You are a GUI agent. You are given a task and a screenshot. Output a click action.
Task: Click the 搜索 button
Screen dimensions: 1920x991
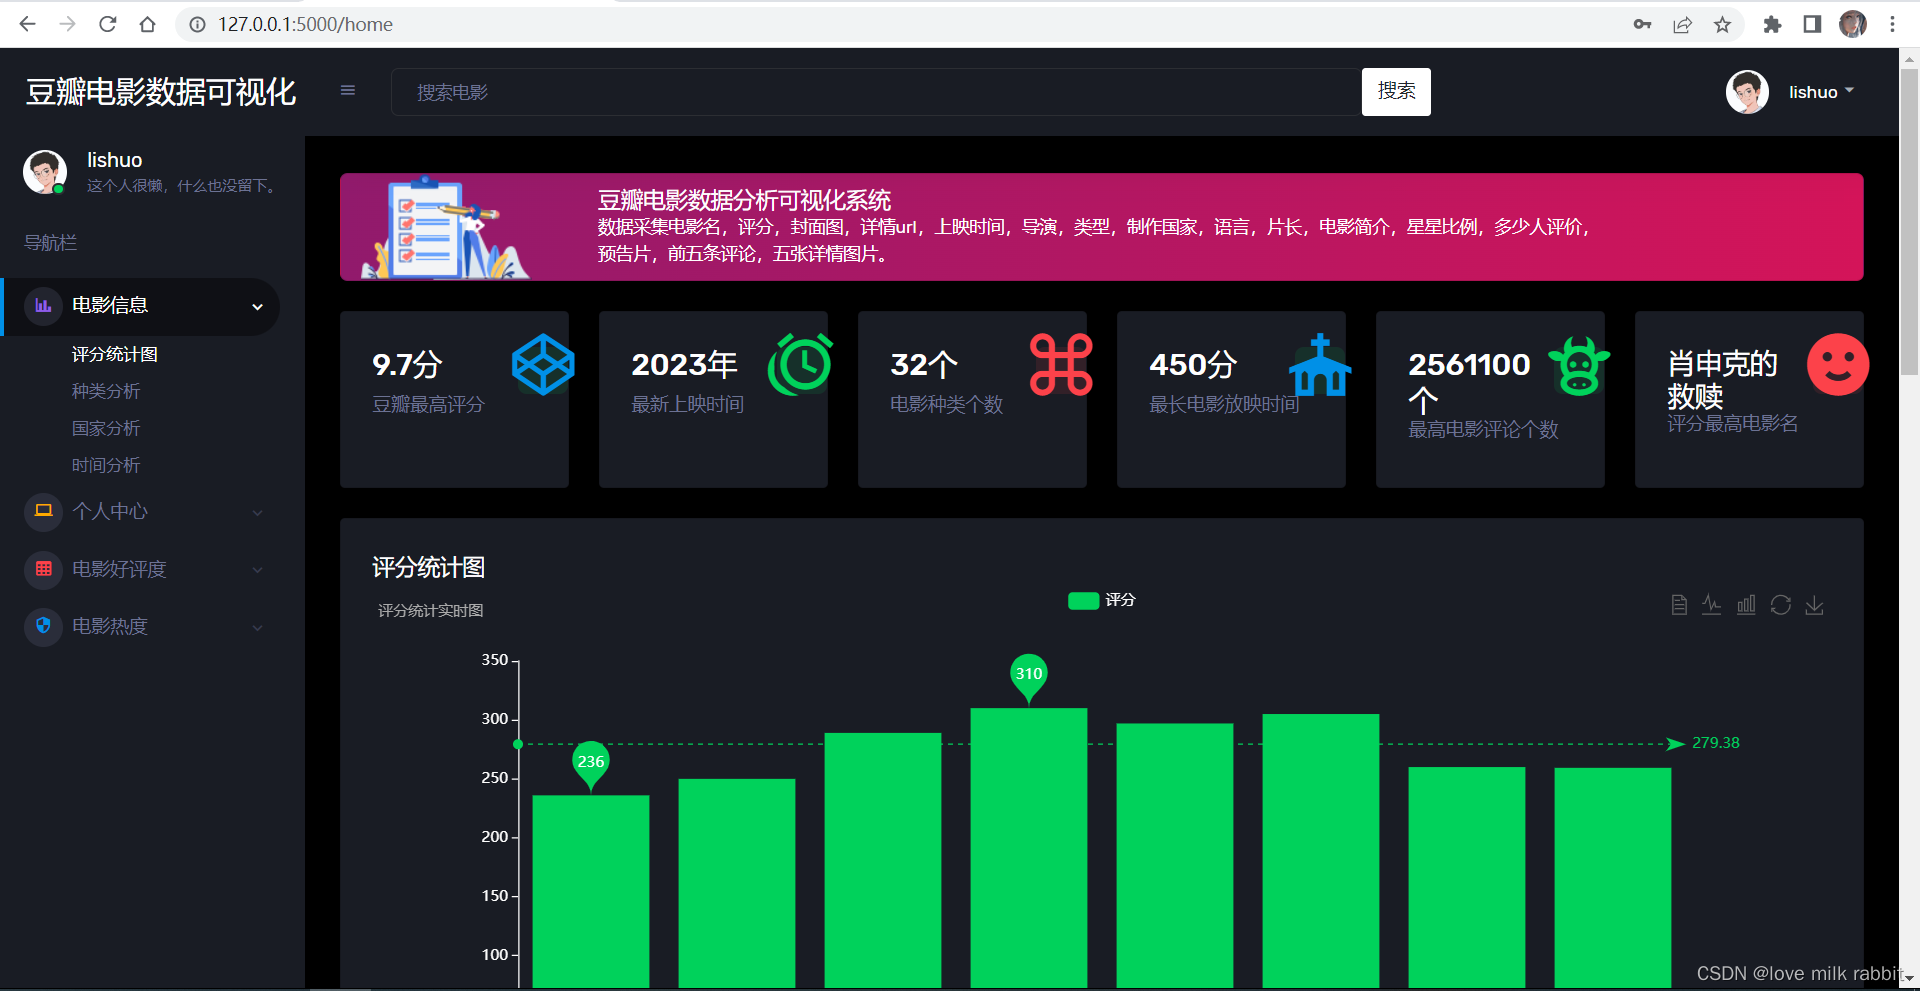pos(1396,92)
